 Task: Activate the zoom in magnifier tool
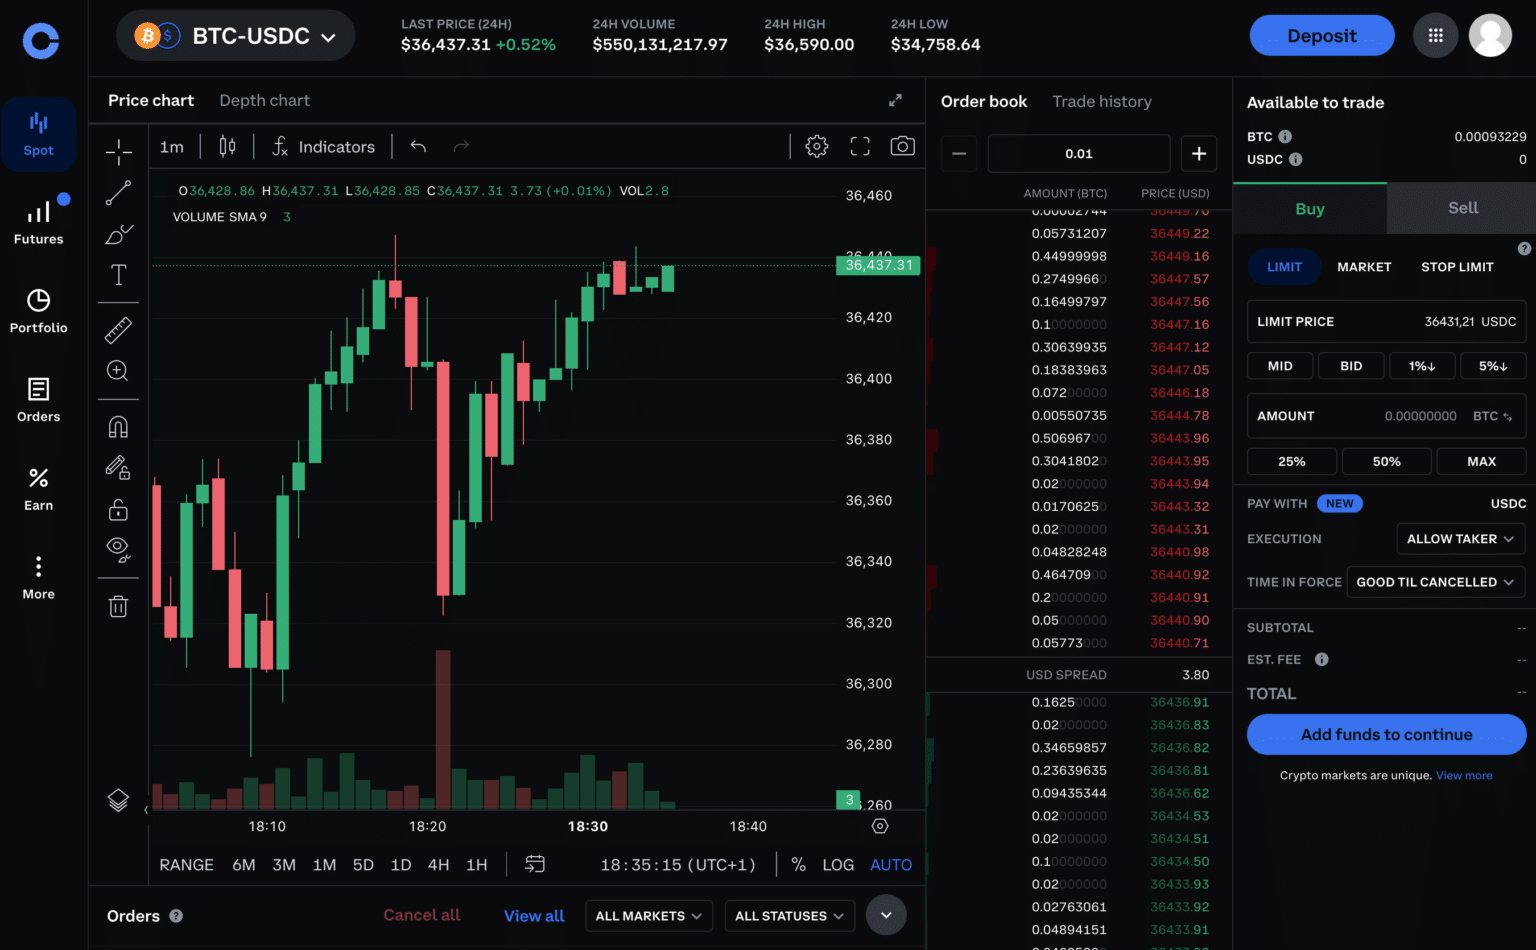click(118, 371)
